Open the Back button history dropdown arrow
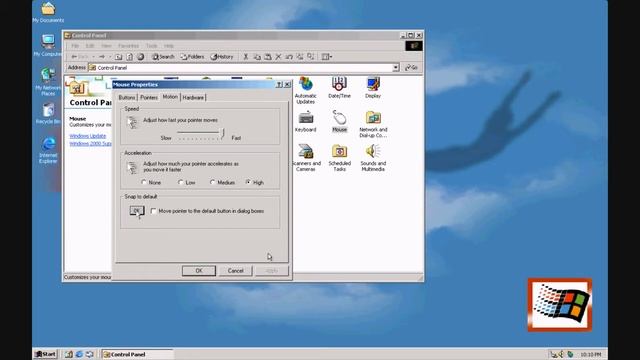The height and width of the screenshot is (360, 640). (x=93, y=57)
